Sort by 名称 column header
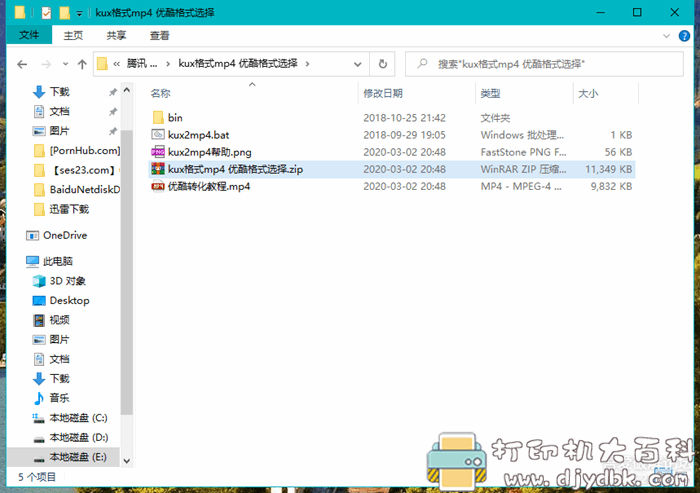Viewport: 700px width, 493px height. (x=161, y=93)
